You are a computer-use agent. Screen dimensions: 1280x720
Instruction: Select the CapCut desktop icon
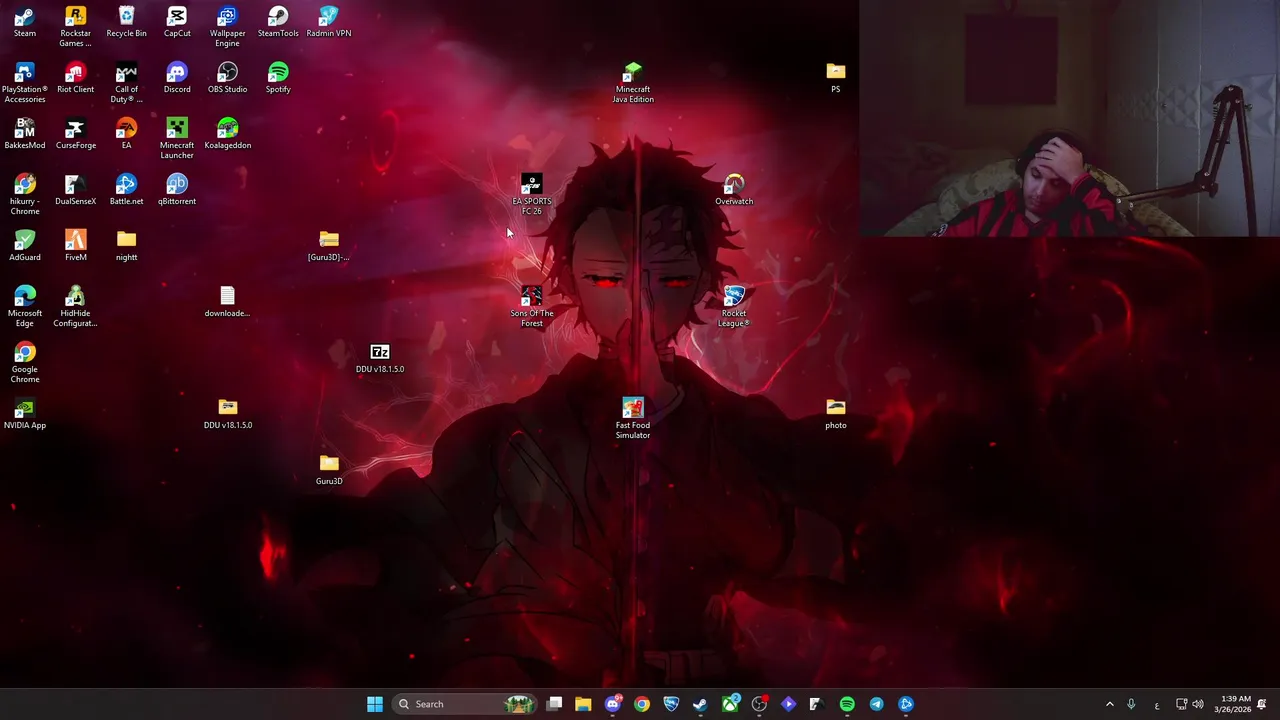pyautogui.click(x=177, y=23)
